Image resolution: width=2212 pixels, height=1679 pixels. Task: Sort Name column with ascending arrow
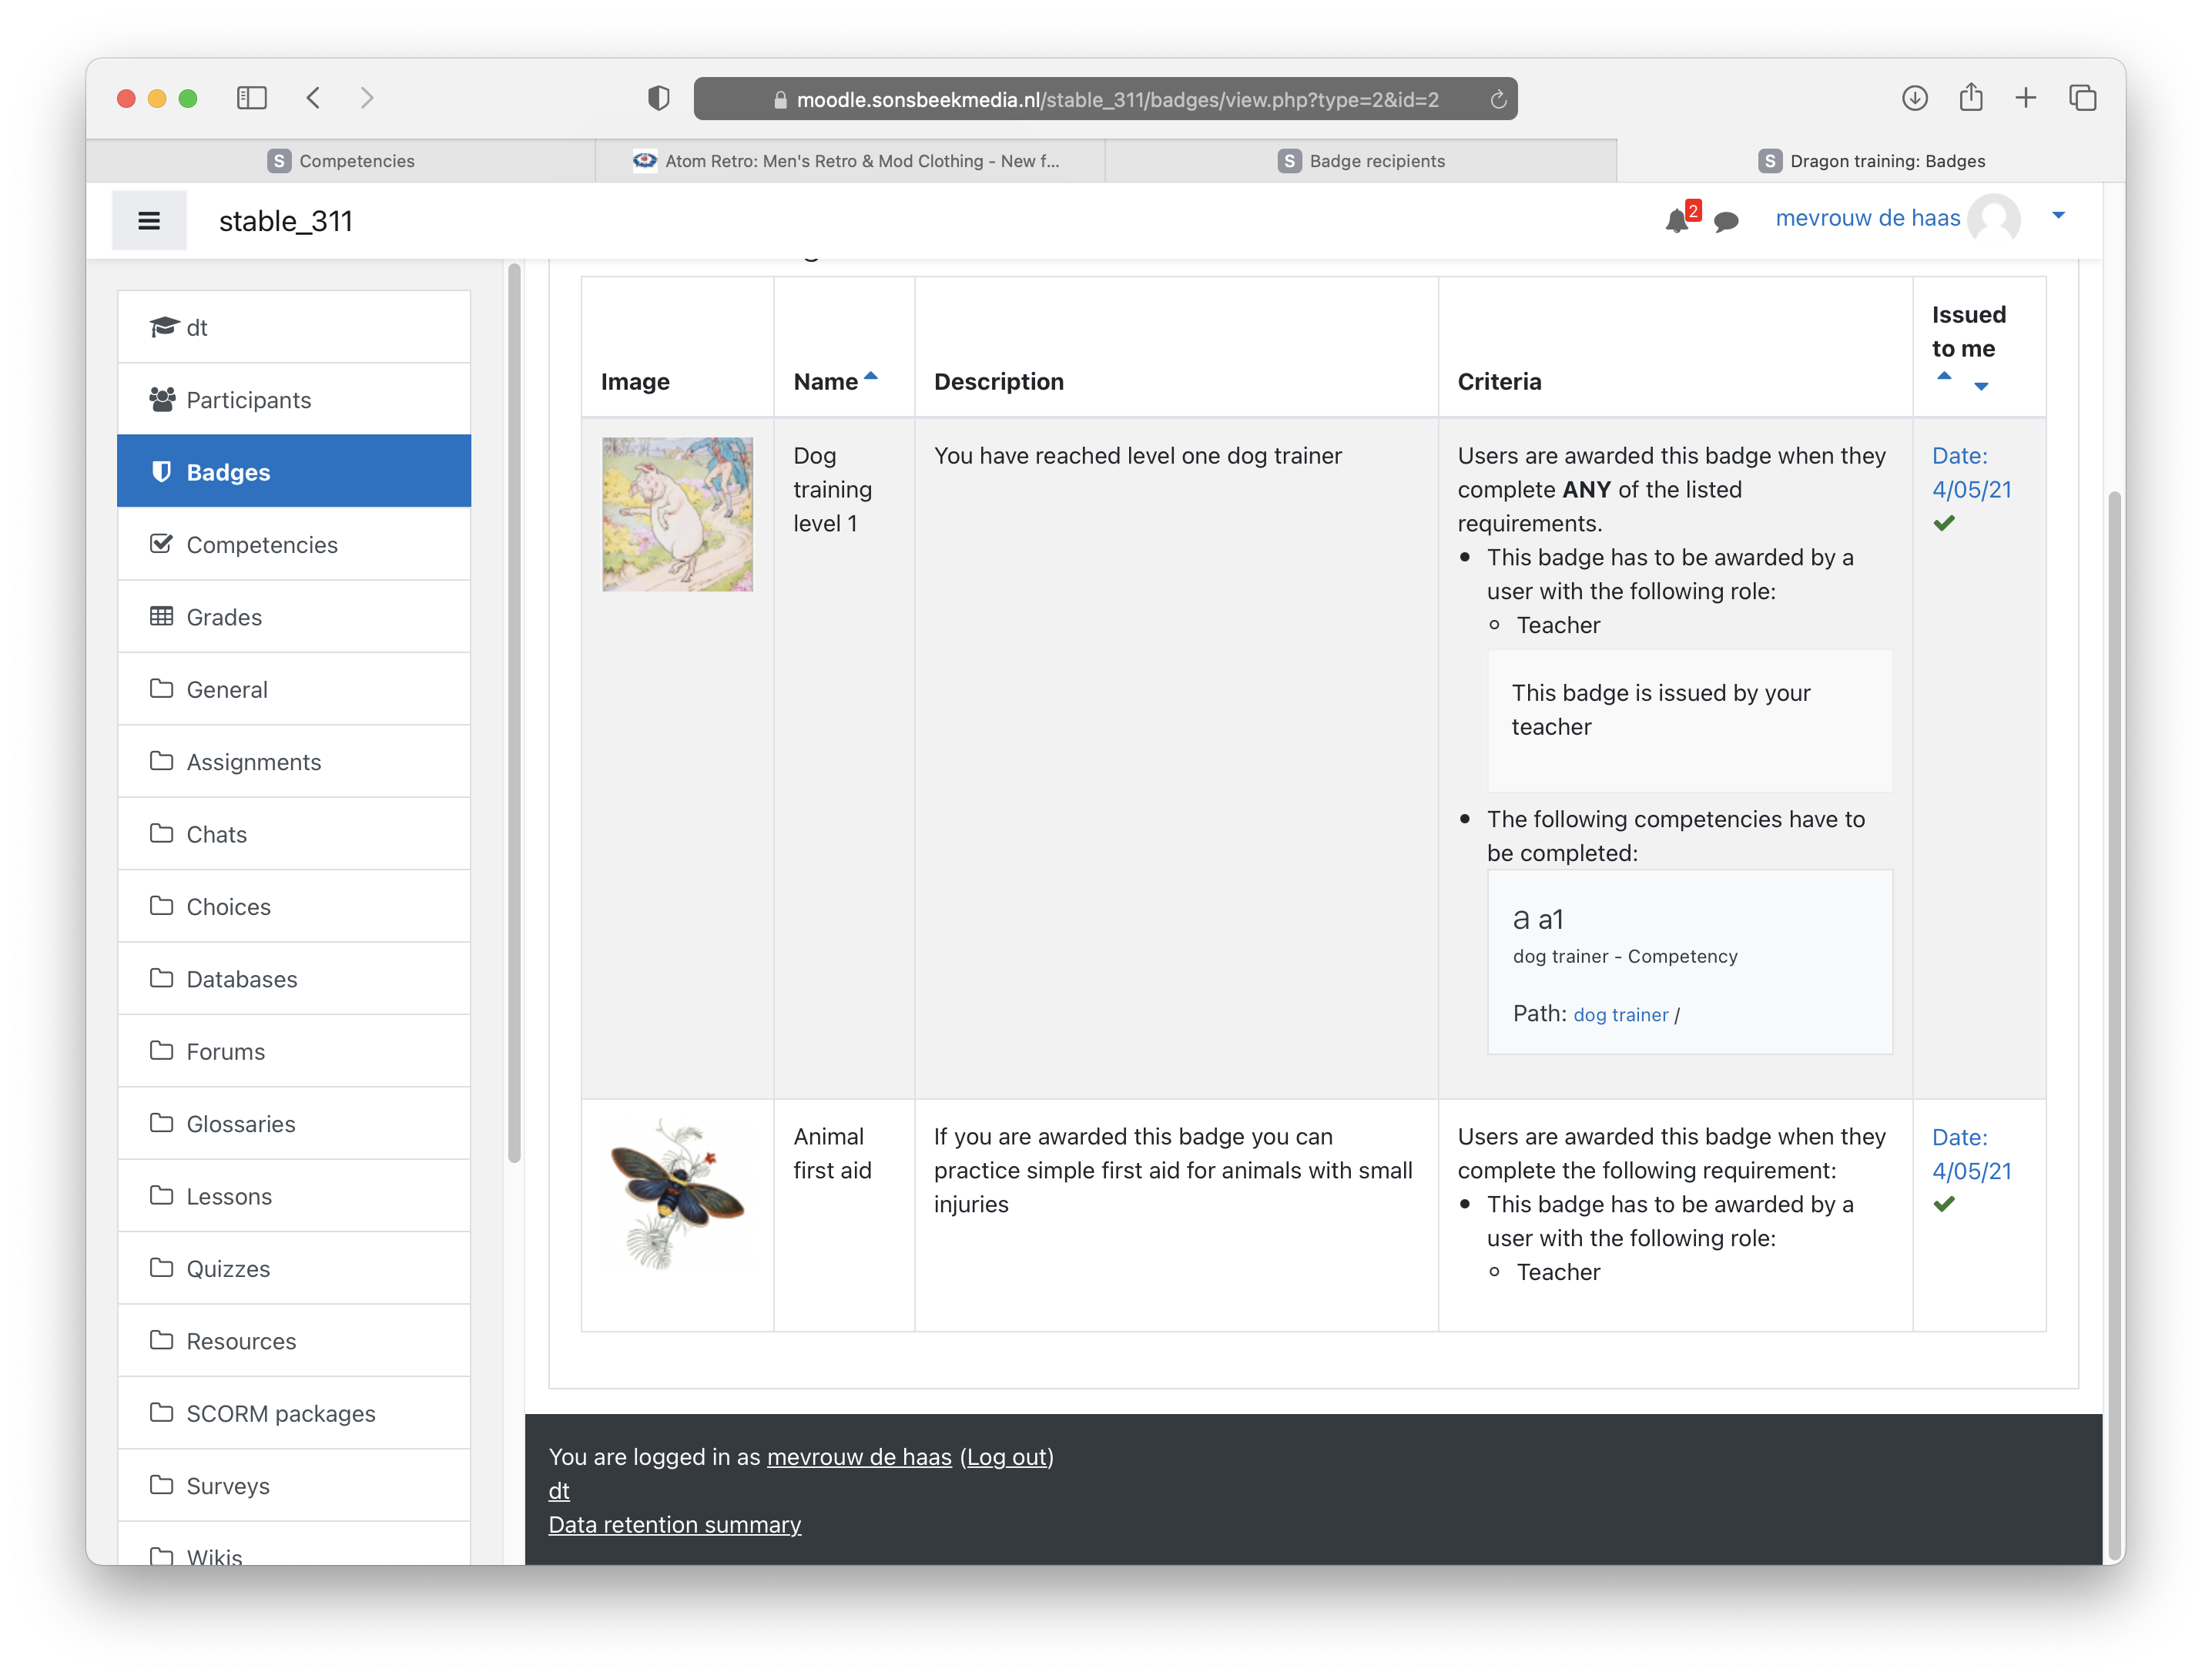(870, 376)
